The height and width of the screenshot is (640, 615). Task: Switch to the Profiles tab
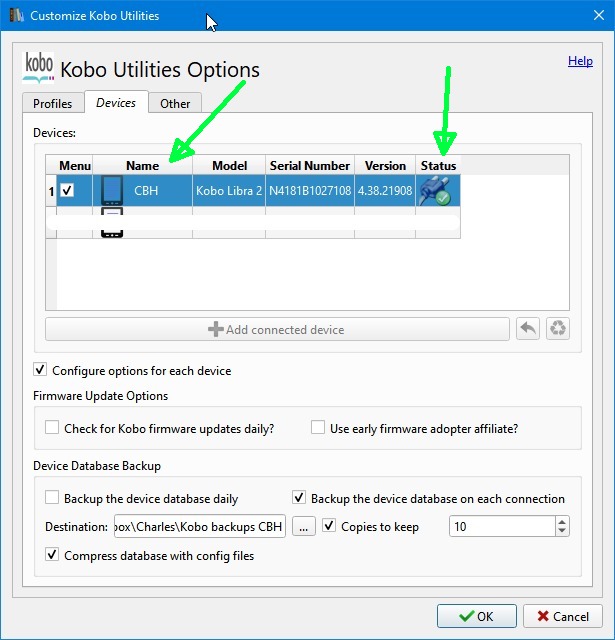click(x=53, y=103)
